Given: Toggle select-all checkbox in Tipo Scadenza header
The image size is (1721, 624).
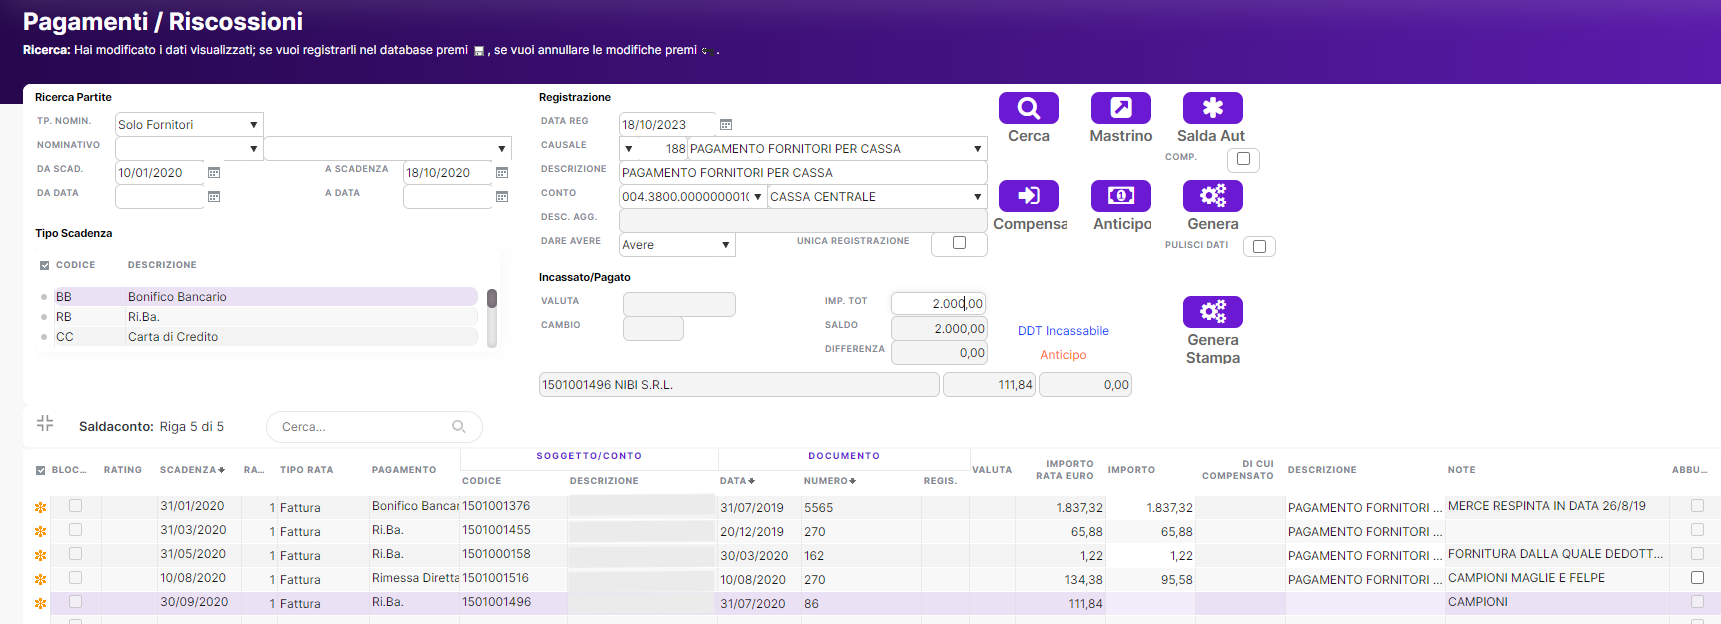Looking at the screenshot, I should pyautogui.click(x=44, y=266).
